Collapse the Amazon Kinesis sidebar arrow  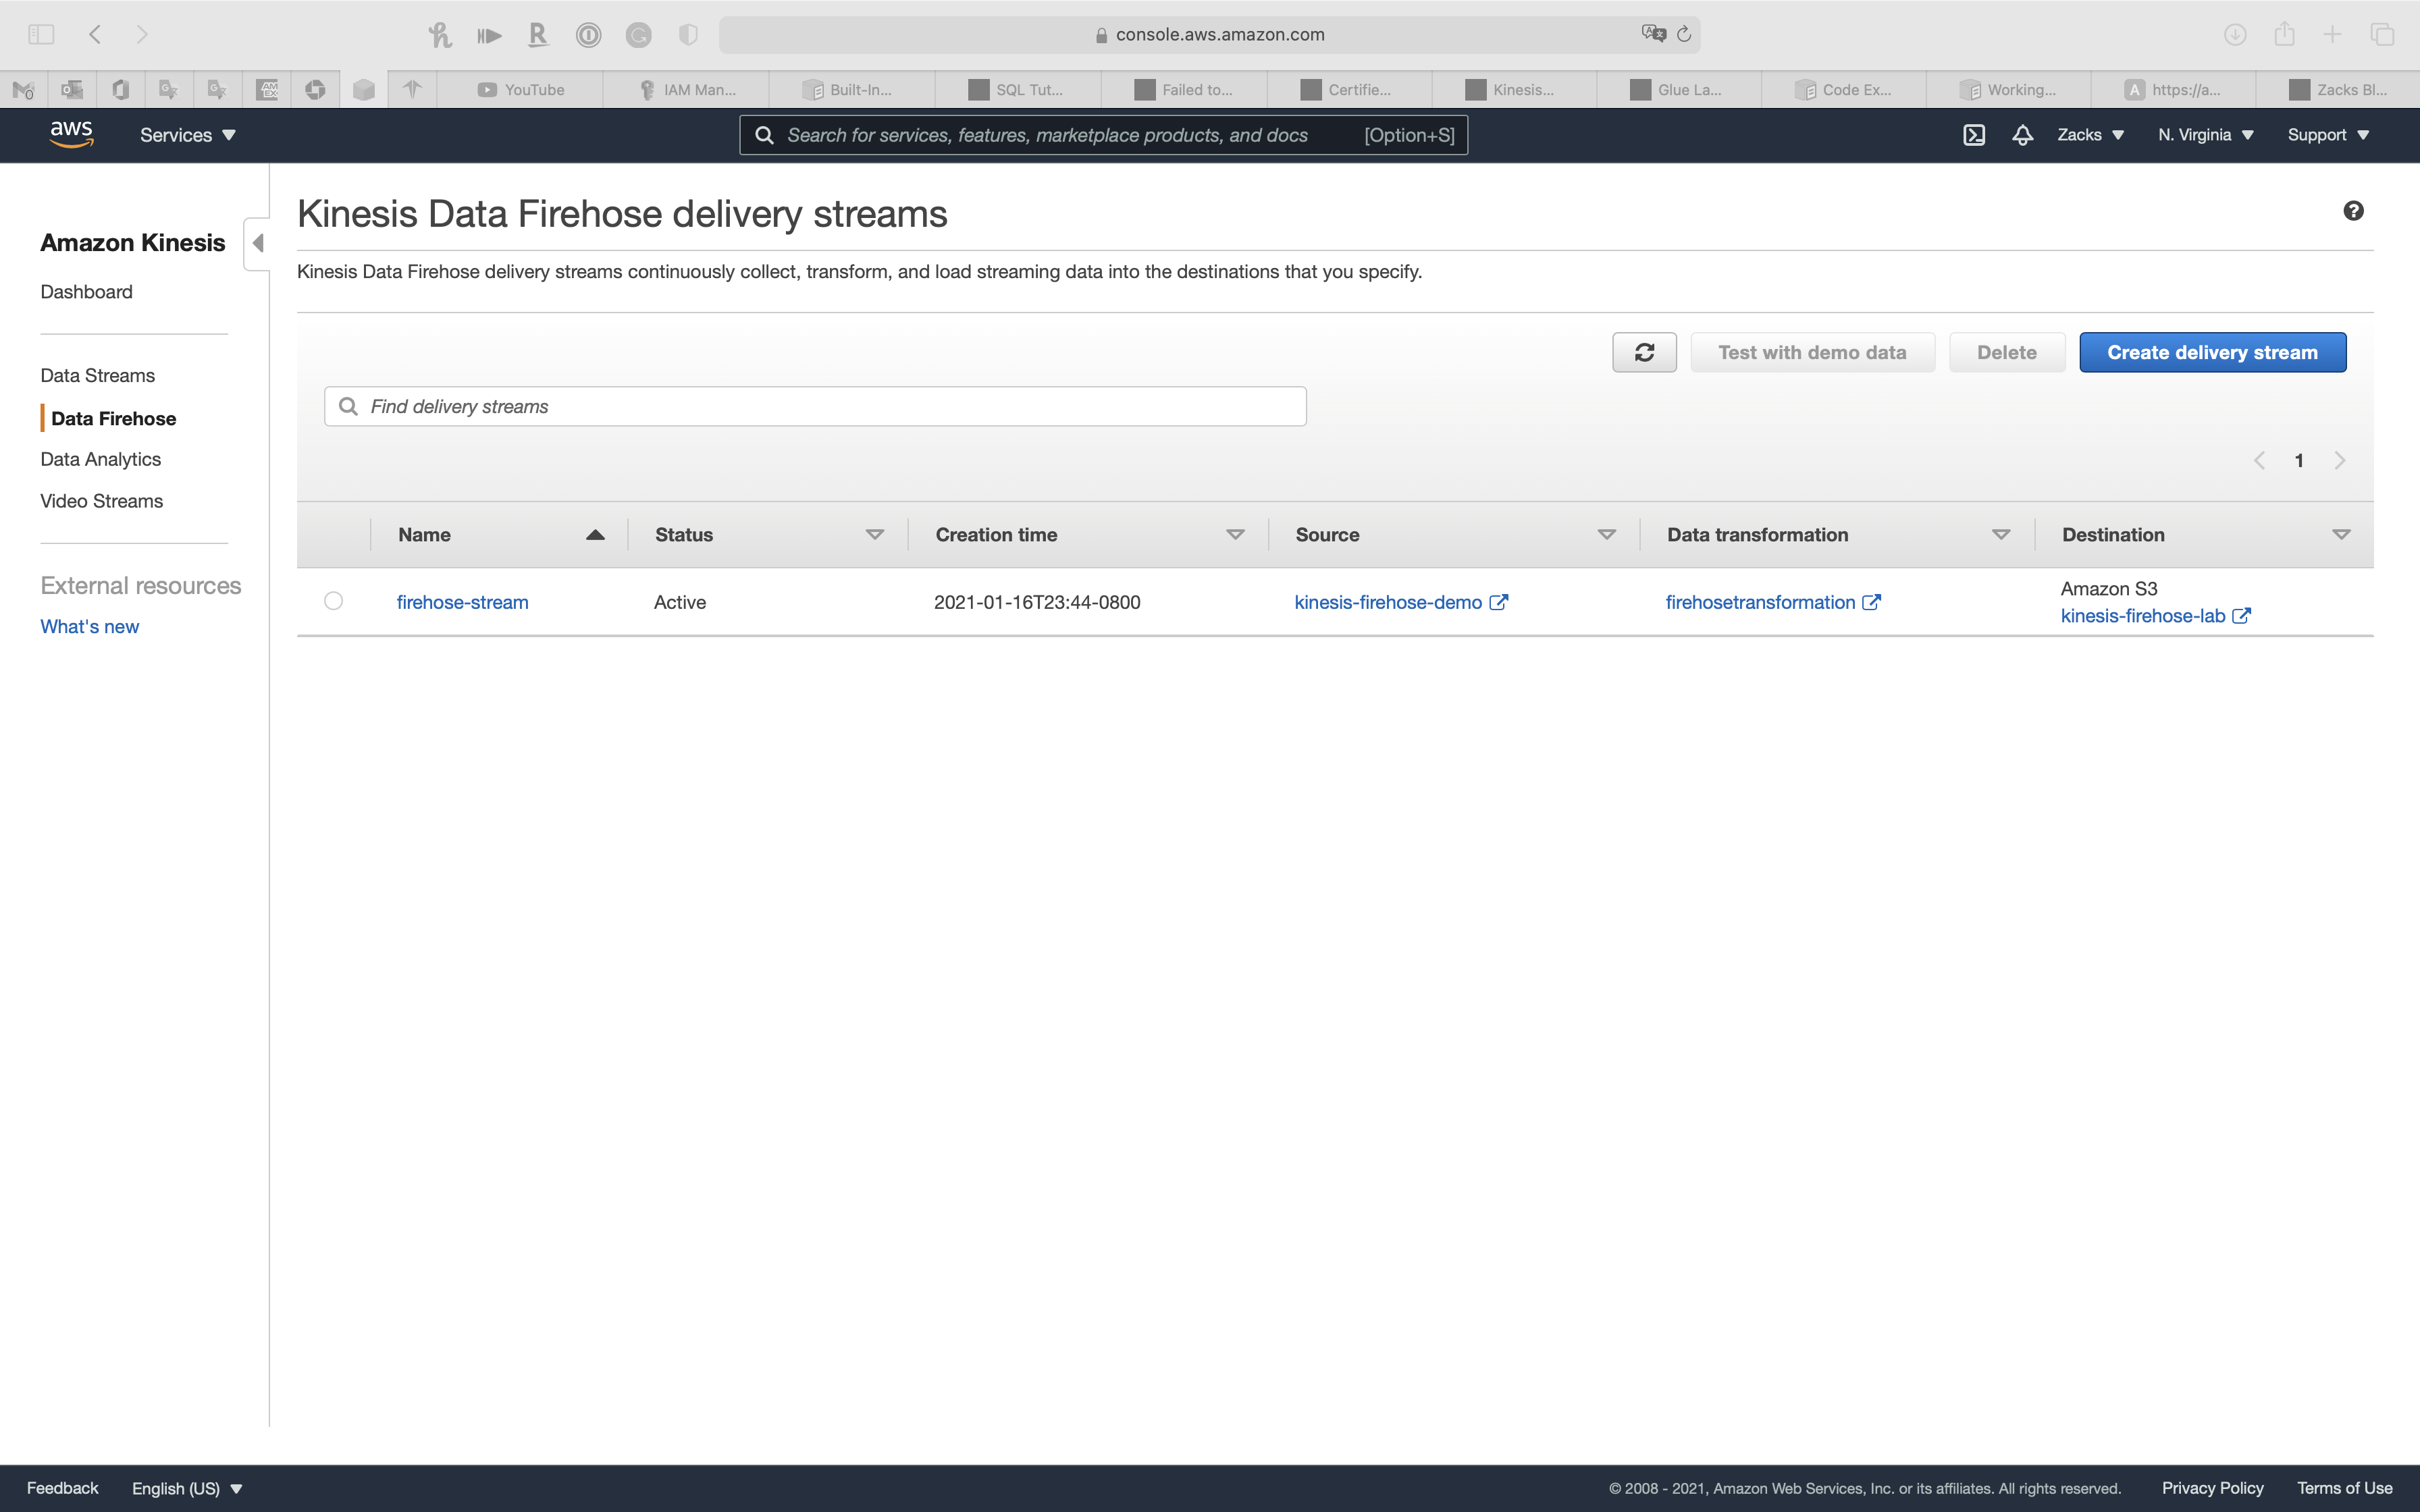258,243
